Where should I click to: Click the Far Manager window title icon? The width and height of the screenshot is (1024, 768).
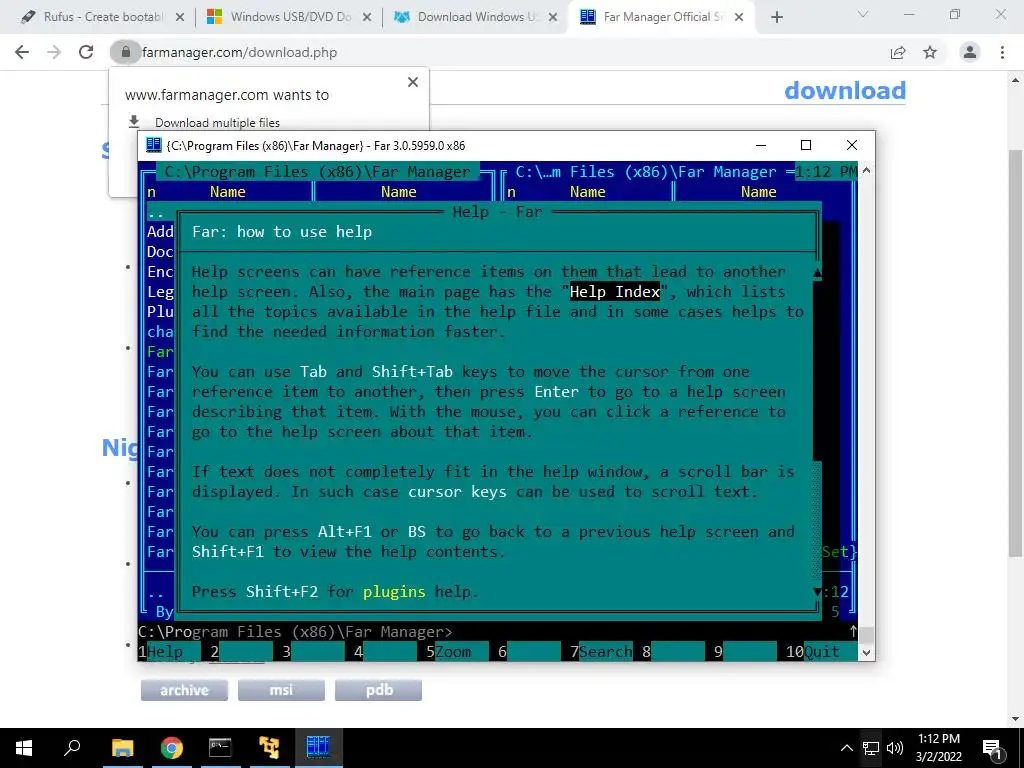pyautogui.click(x=153, y=145)
